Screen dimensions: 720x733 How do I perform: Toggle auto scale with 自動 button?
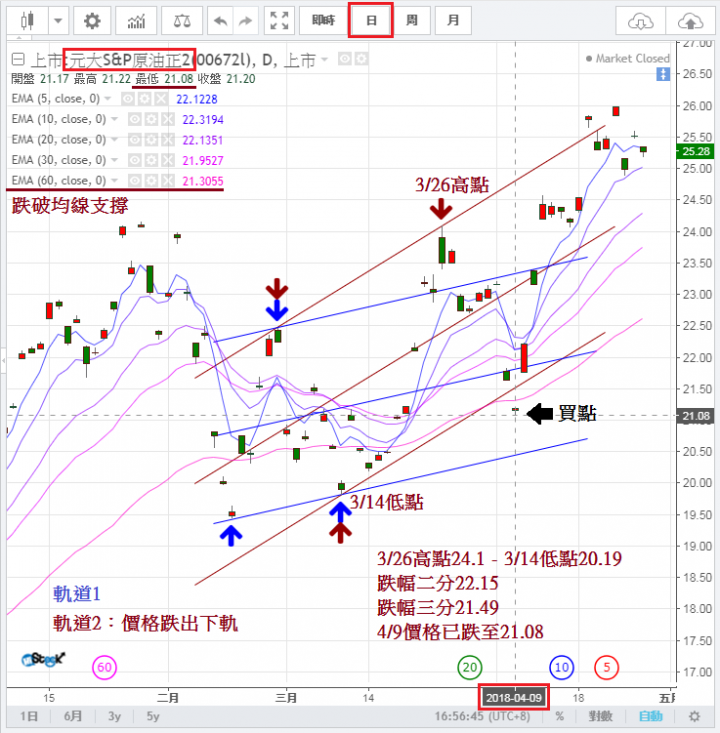tap(651, 716)
